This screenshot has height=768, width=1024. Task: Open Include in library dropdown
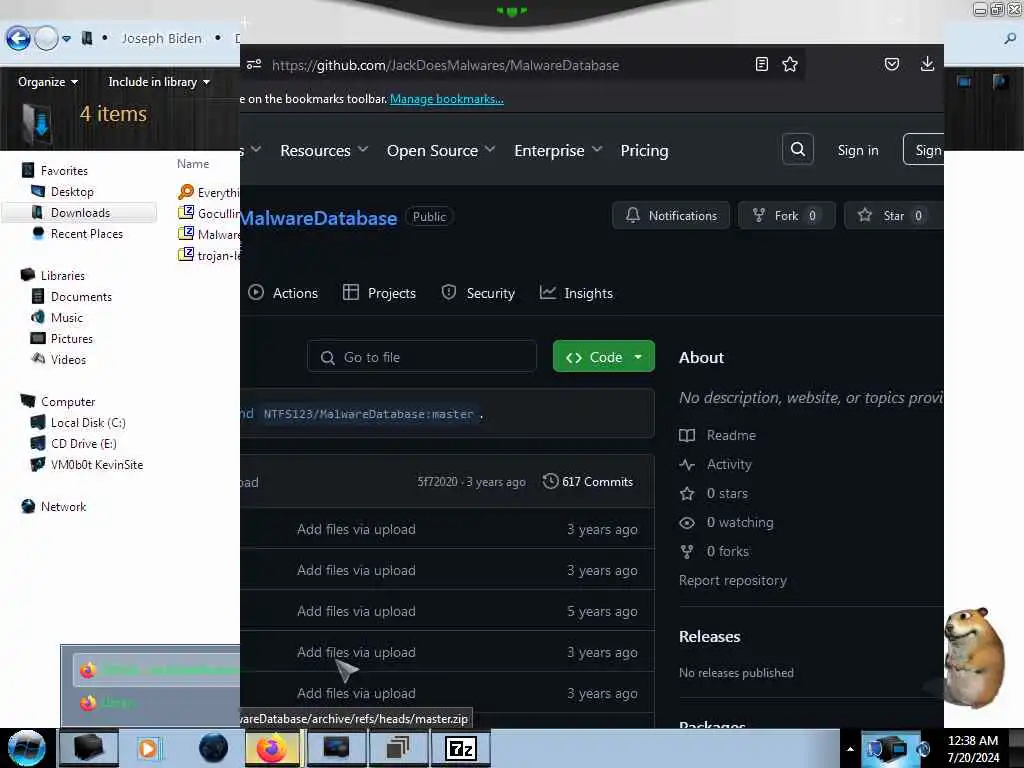(159, 82)
